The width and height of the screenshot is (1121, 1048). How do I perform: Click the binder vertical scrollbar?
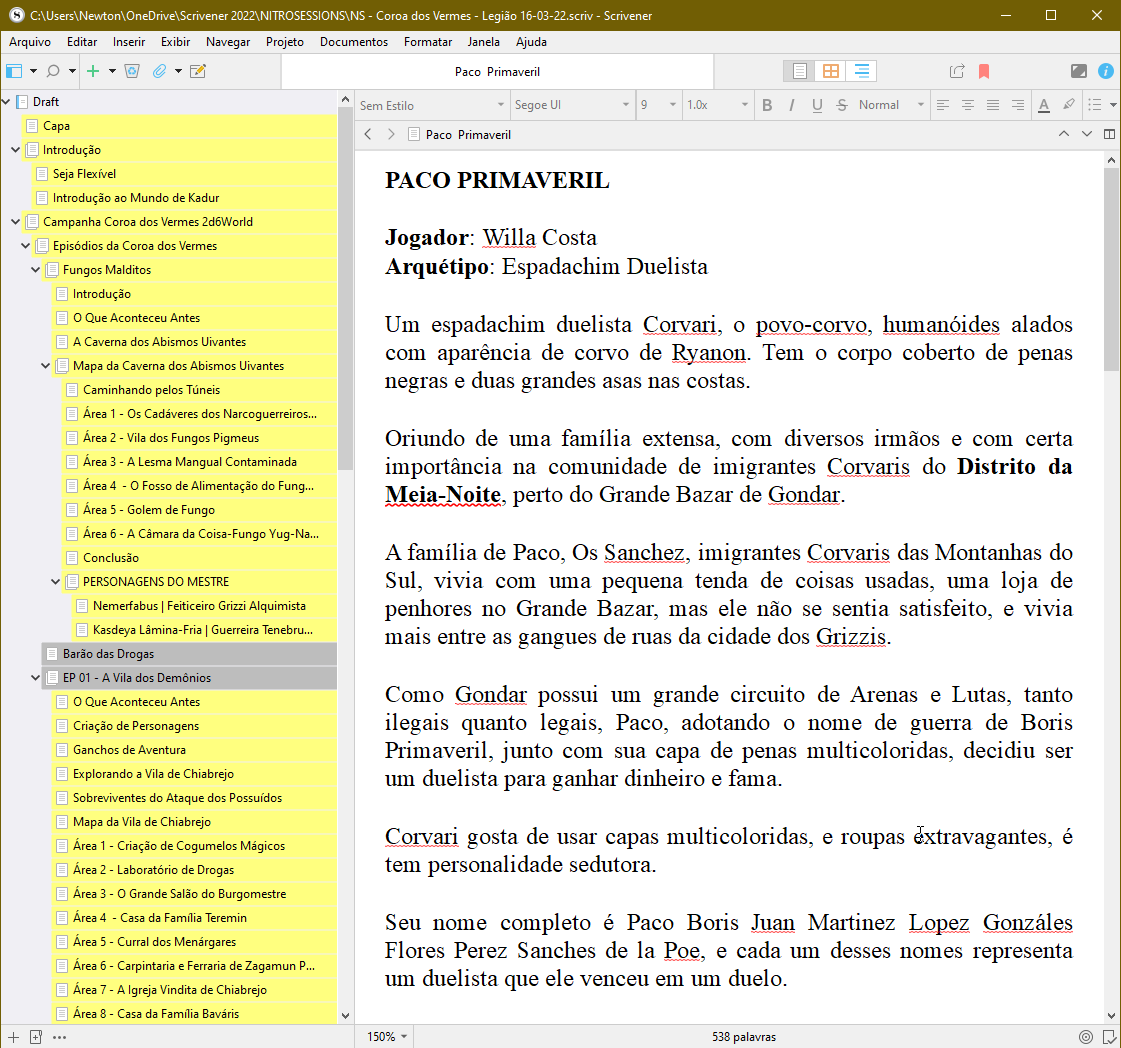pos(345,286)
